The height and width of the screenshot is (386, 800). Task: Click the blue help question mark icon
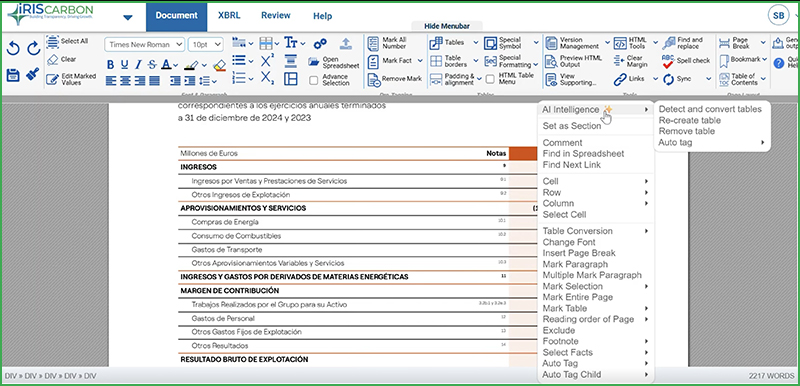779,63
